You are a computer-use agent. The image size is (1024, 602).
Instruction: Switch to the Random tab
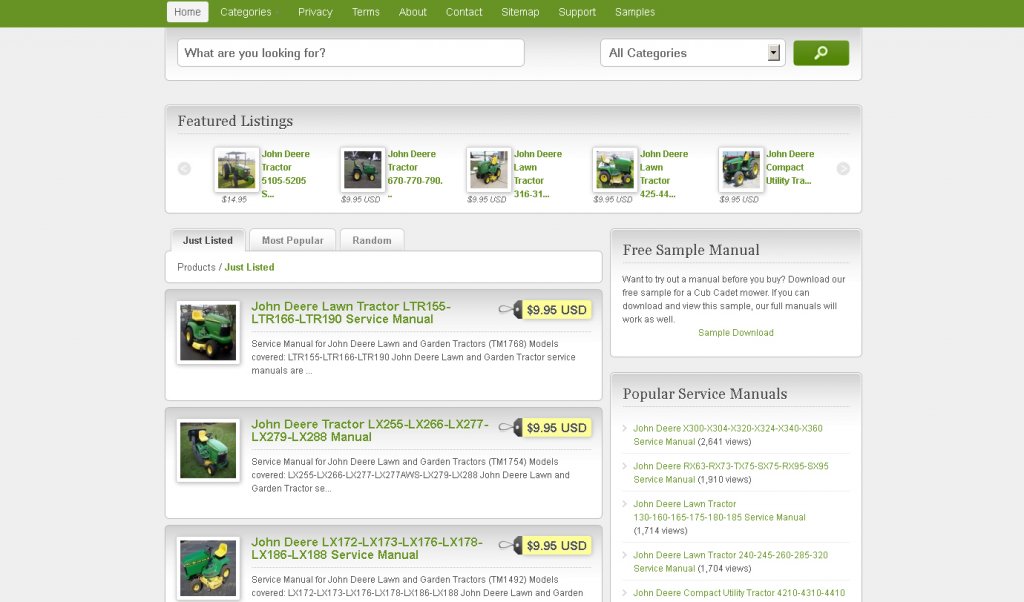[372, 240]
